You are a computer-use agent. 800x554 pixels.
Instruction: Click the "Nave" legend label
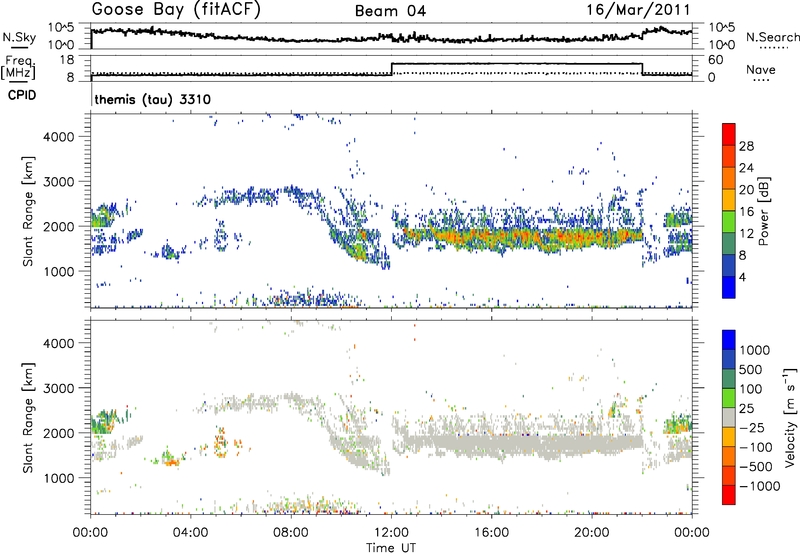(x=761, y=69)
